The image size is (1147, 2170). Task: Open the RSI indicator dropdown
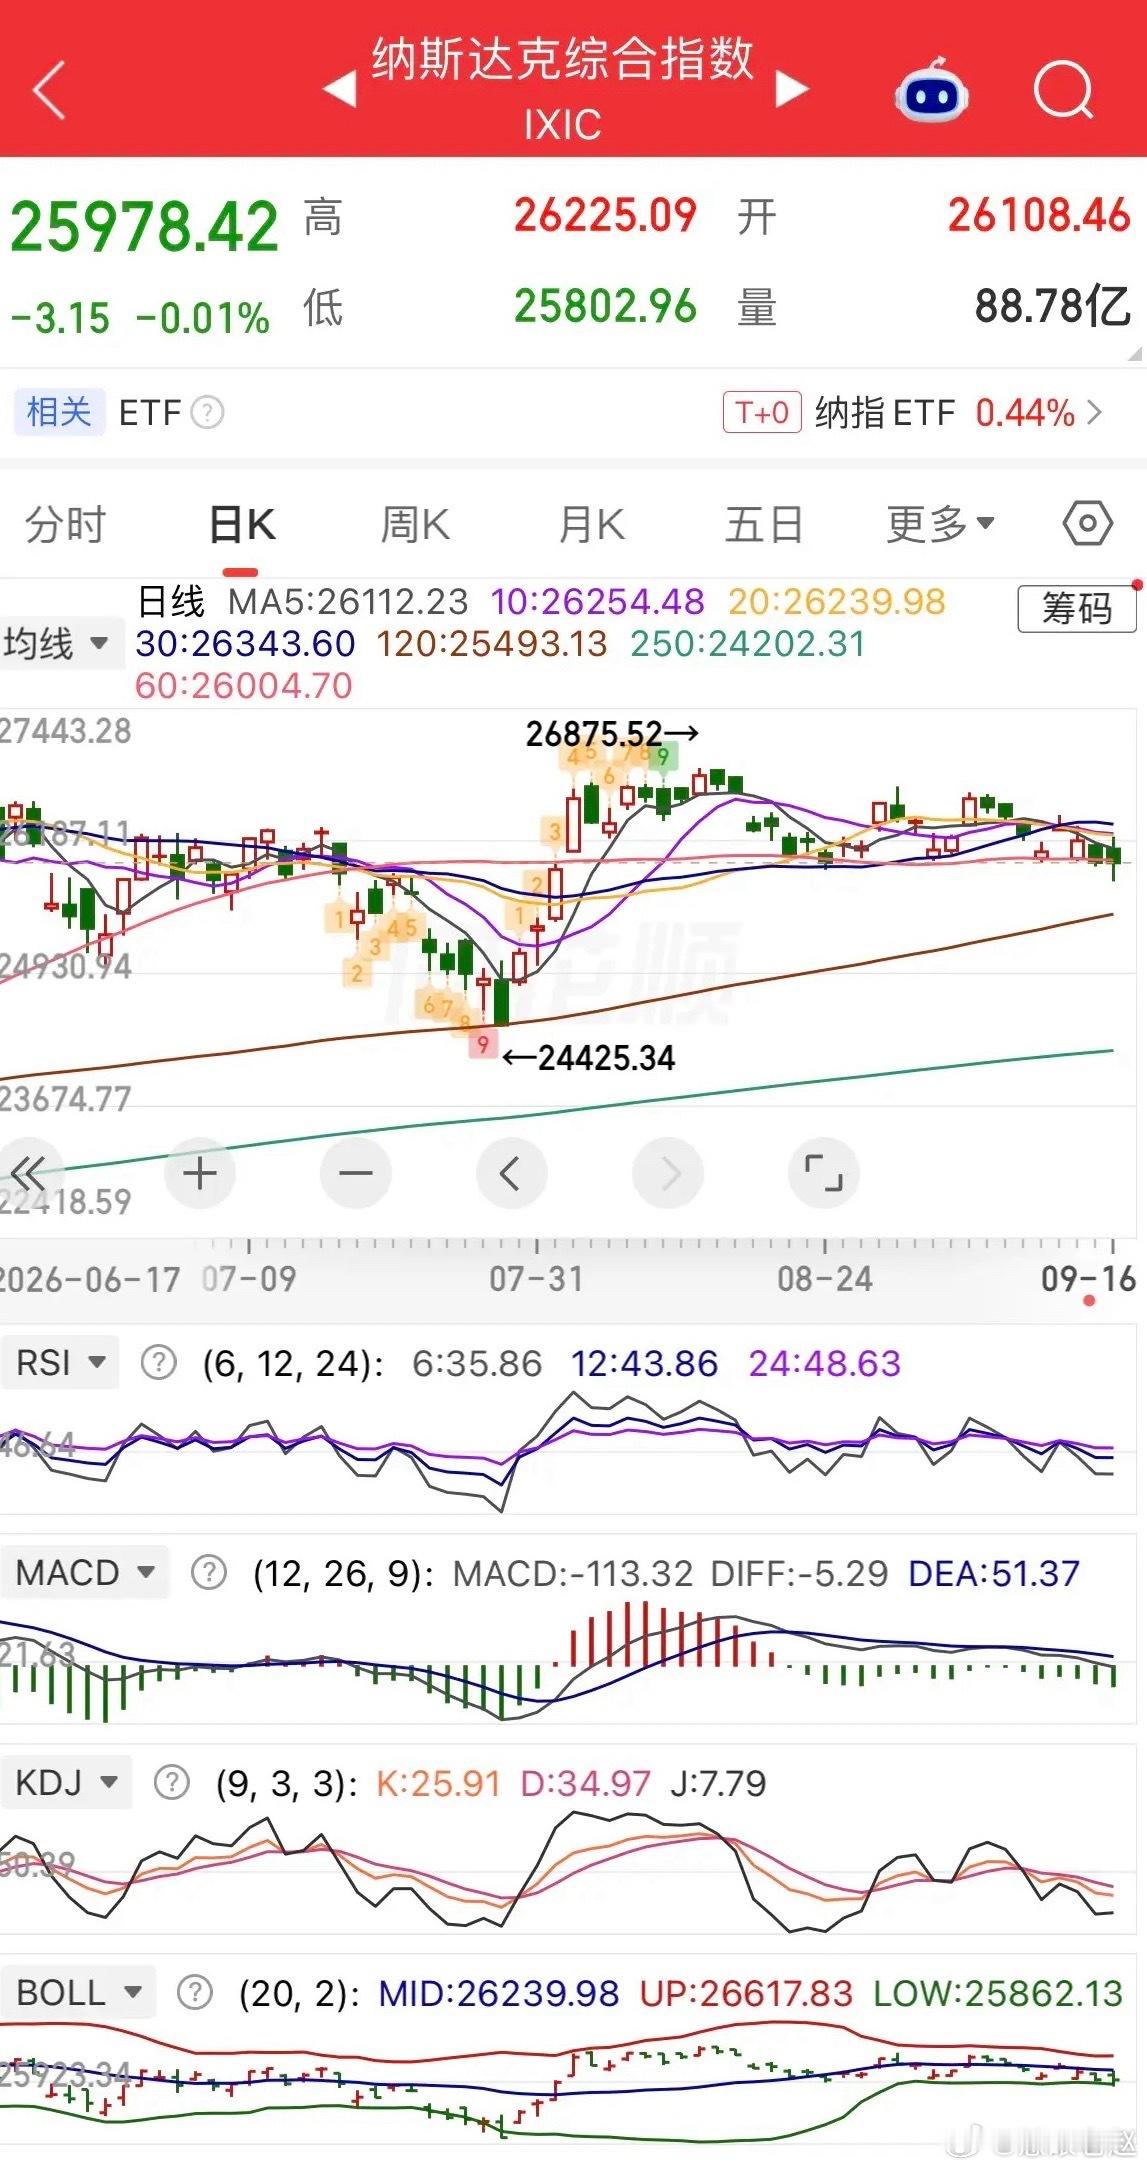[61, 1362]
